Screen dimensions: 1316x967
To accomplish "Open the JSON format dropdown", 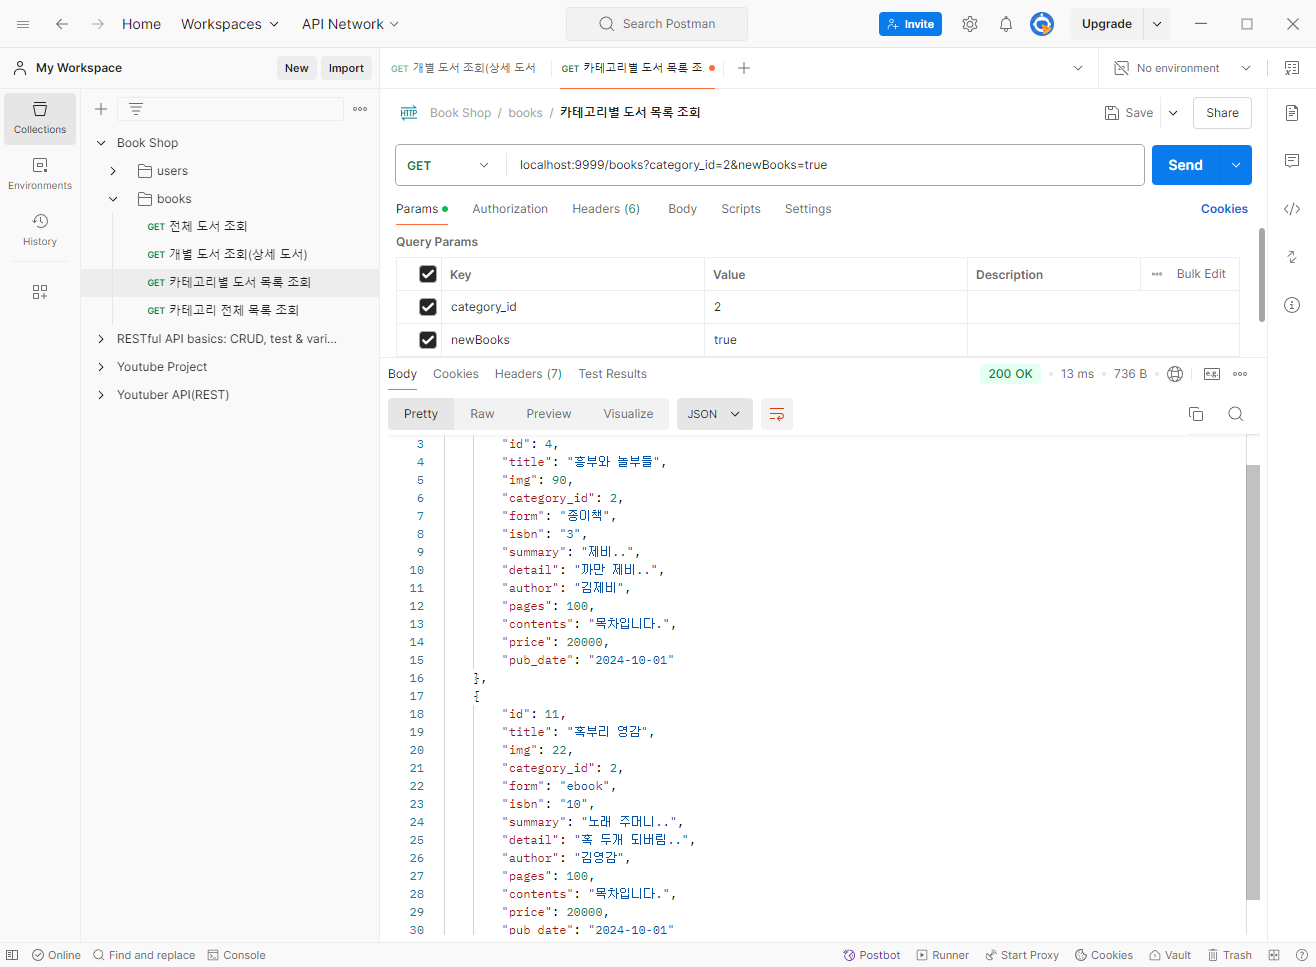I will pyautogui.click(x=714, y=414).
